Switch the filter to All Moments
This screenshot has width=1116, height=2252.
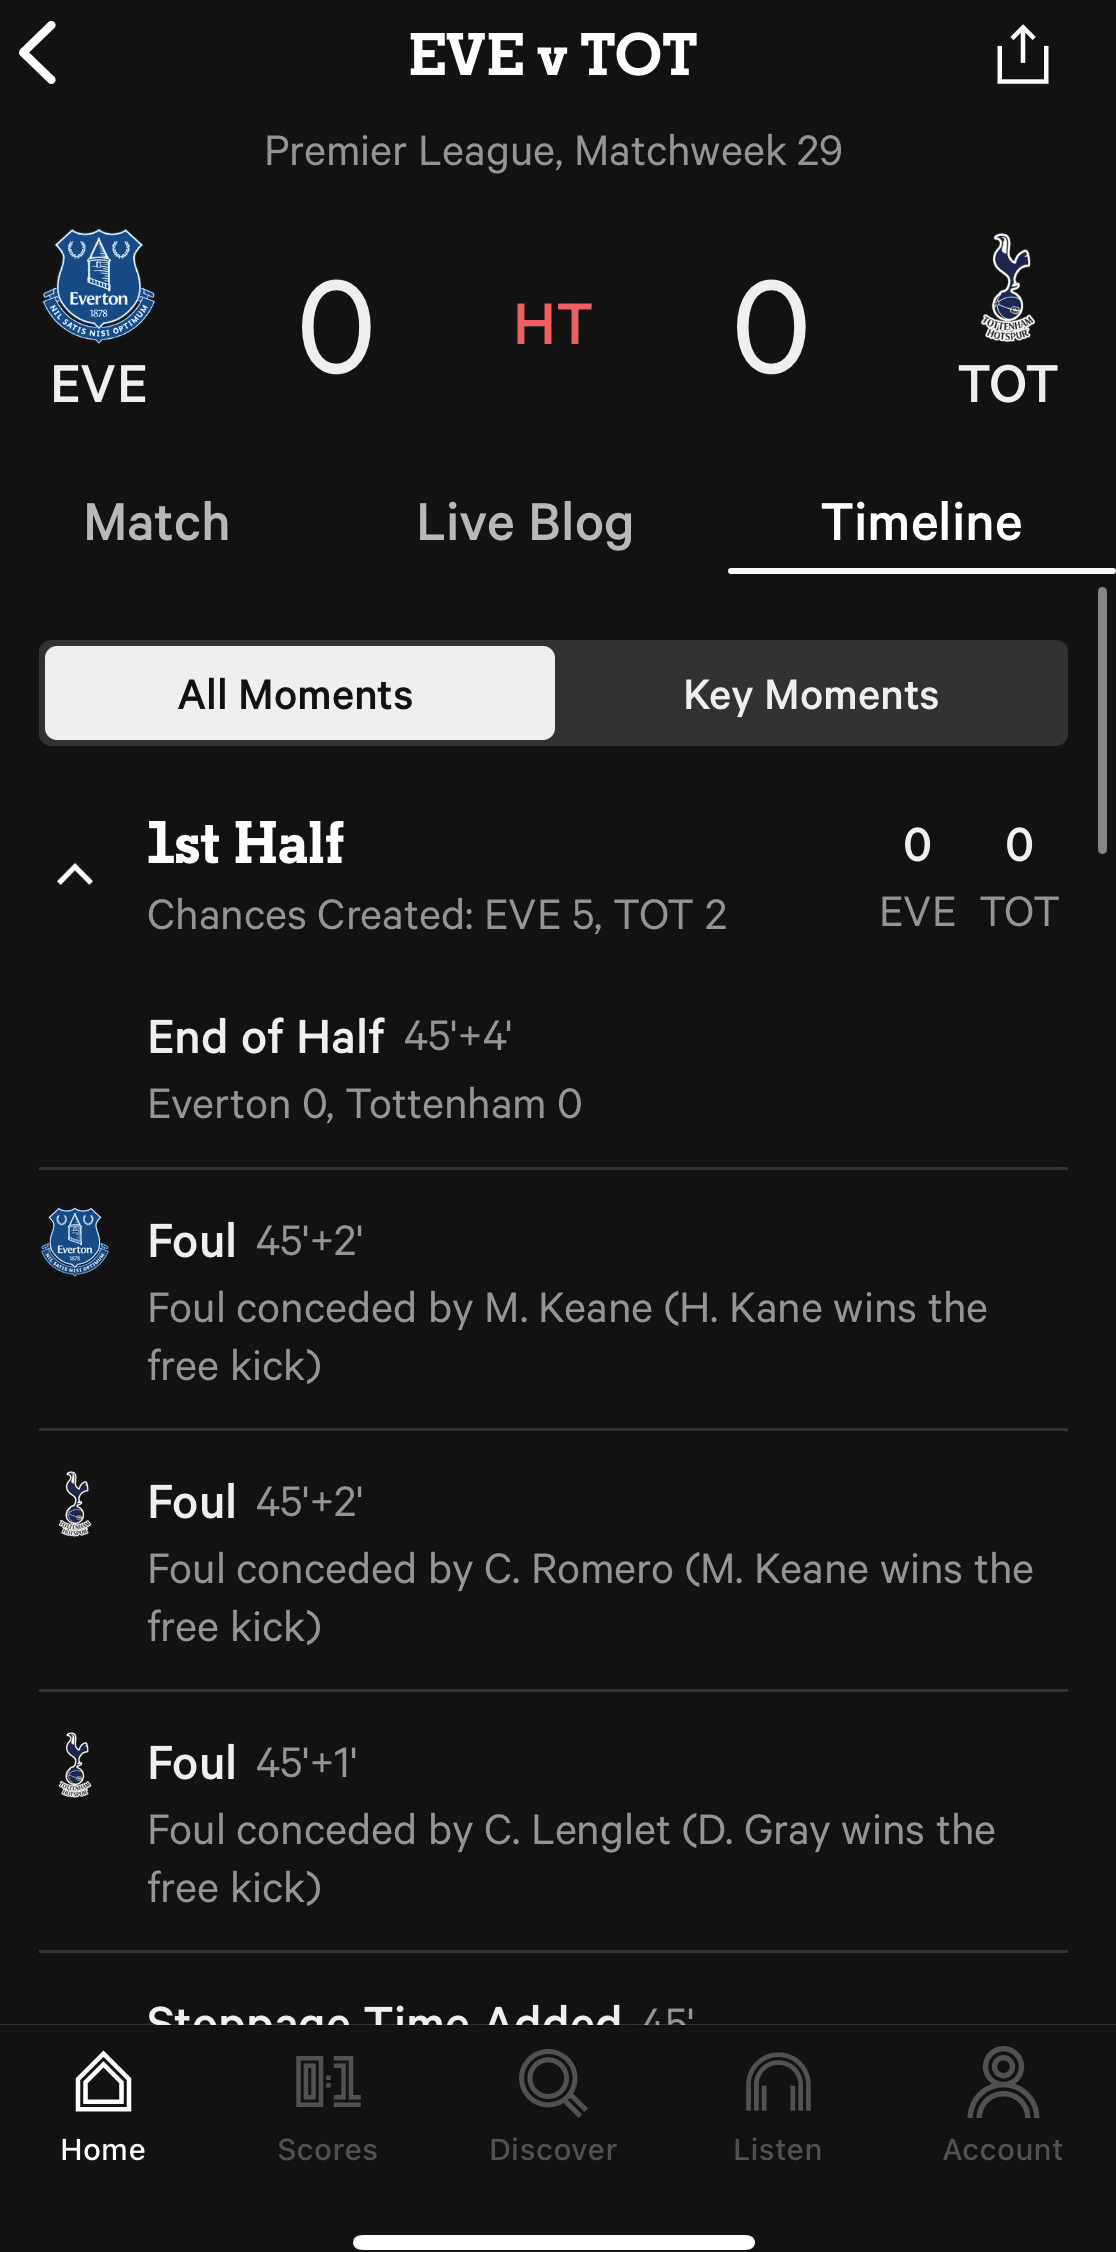coord(299,694)
